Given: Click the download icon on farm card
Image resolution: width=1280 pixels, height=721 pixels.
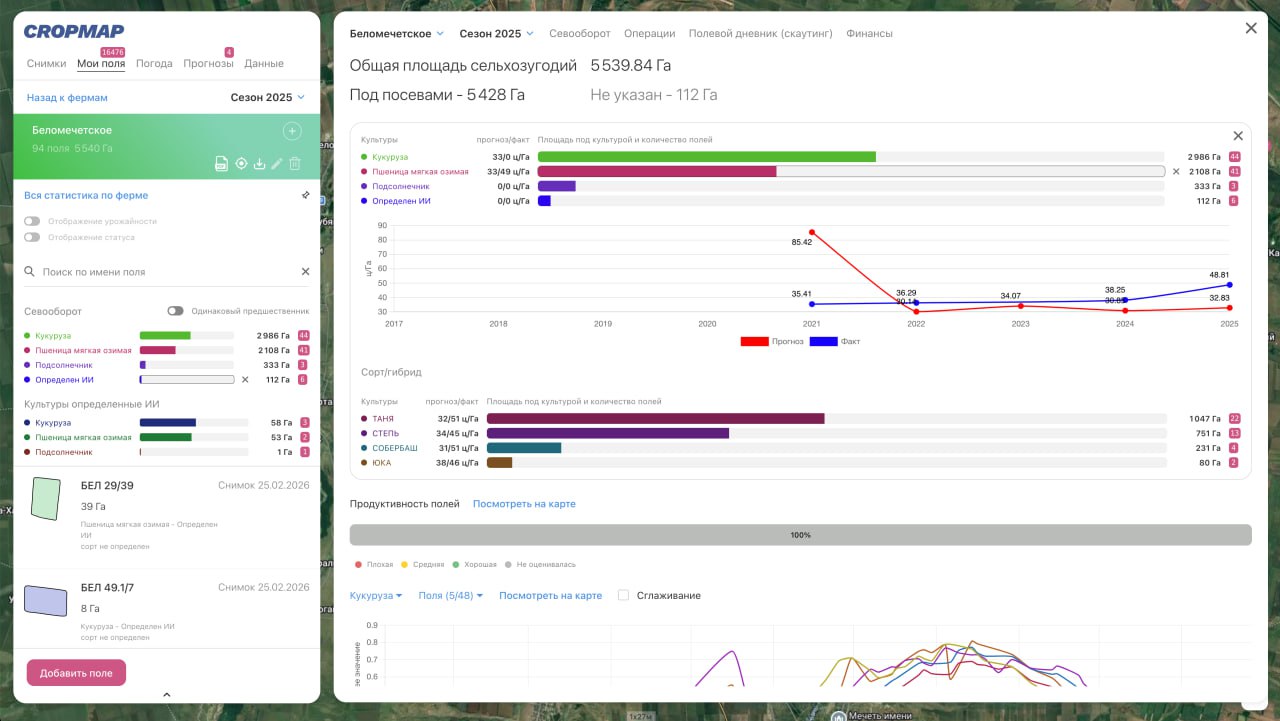Looking at the screenshot, I should pyautogui.click(x=259, y=164).
